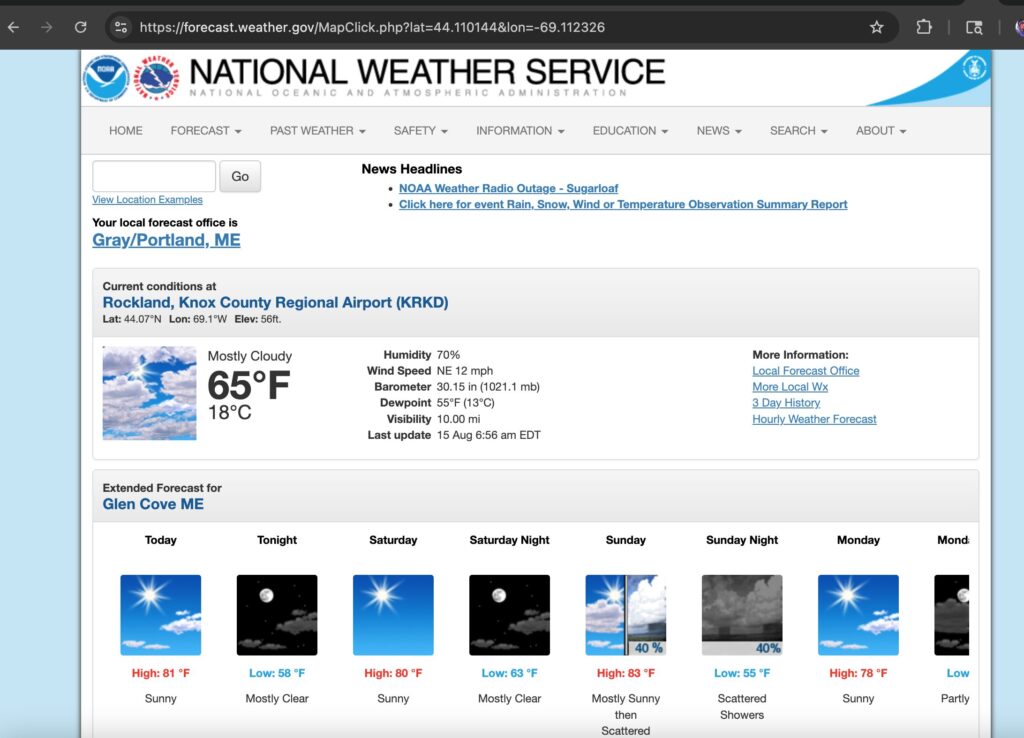Viewport: 1024px width, 738px height.
Task: Expand the INFORMATION dropdown menu
Action: click(x=520, y=131)
